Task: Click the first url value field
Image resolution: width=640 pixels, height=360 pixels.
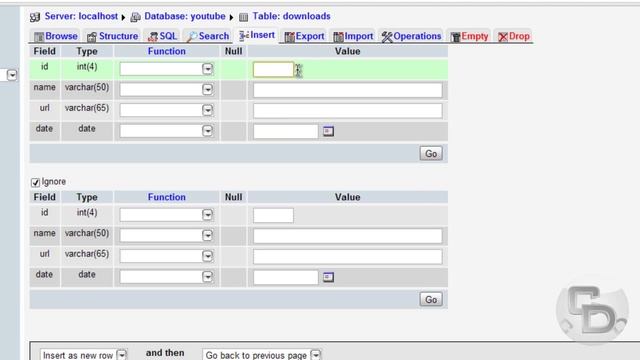Action: [347, 111]
